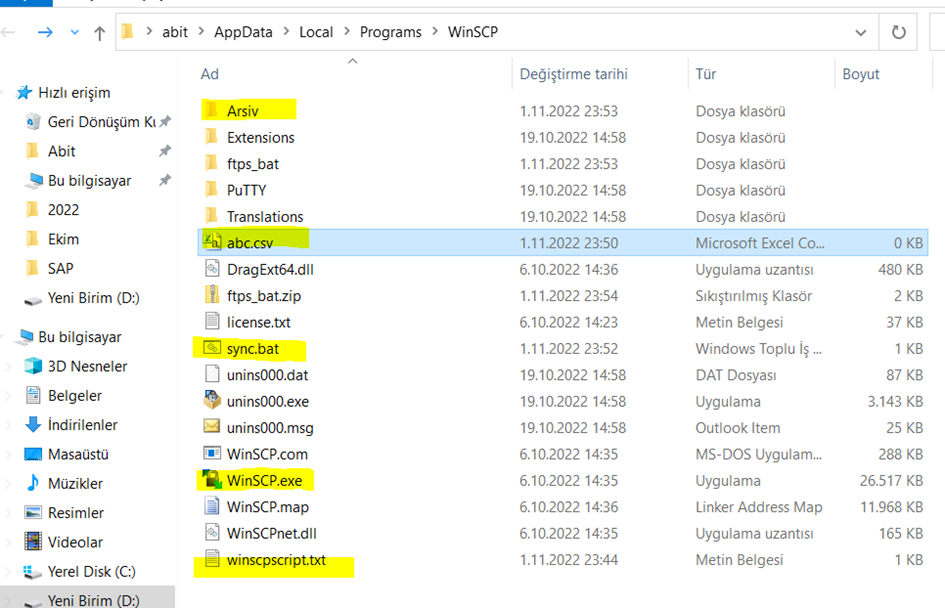The width and height of the screenshot is (945, 608).
Task: Open 'Hızlı erişim' in navigation pane
Action: 74,93
